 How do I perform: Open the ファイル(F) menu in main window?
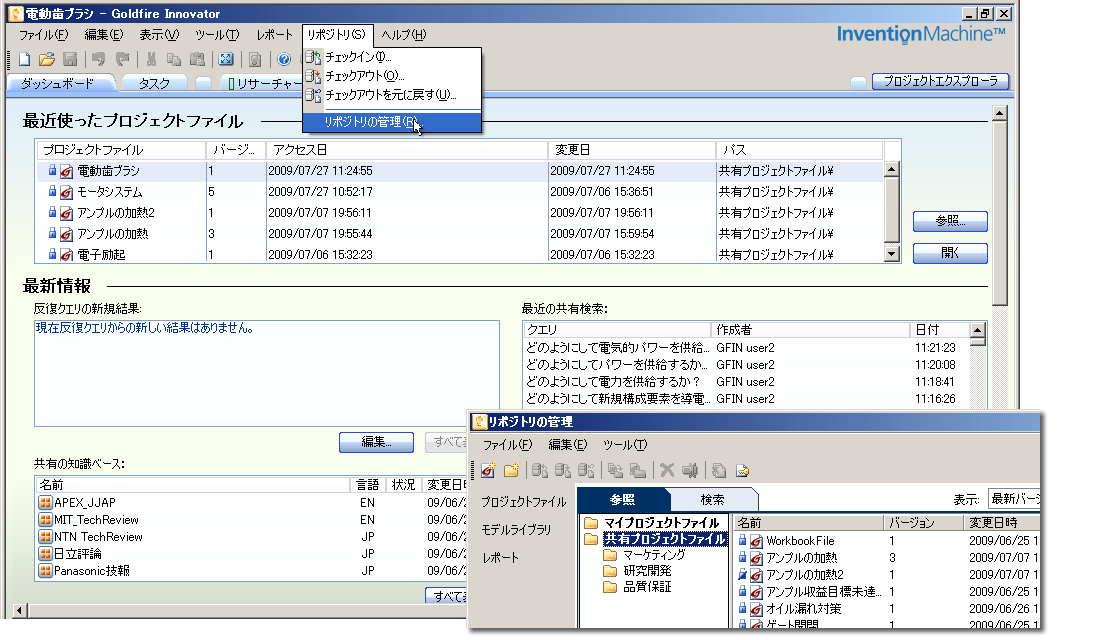click(x=43, y=34)
